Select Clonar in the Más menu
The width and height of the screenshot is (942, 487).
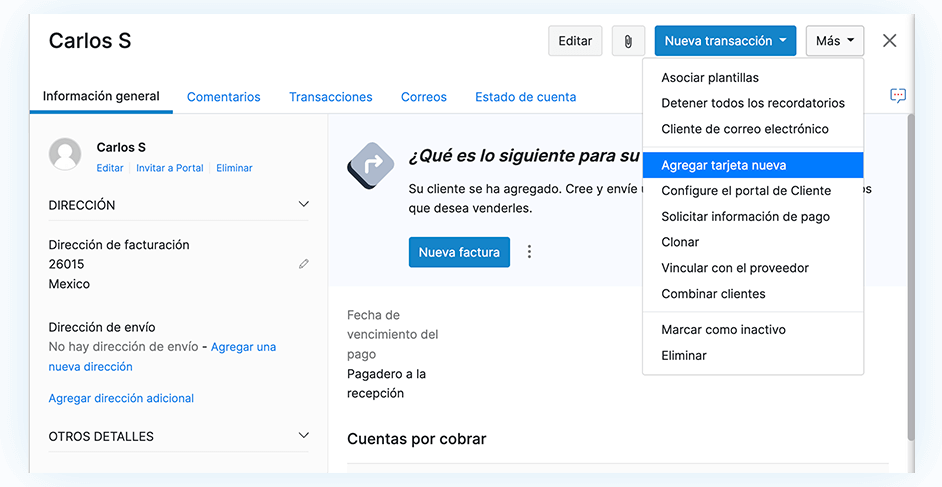680,242
